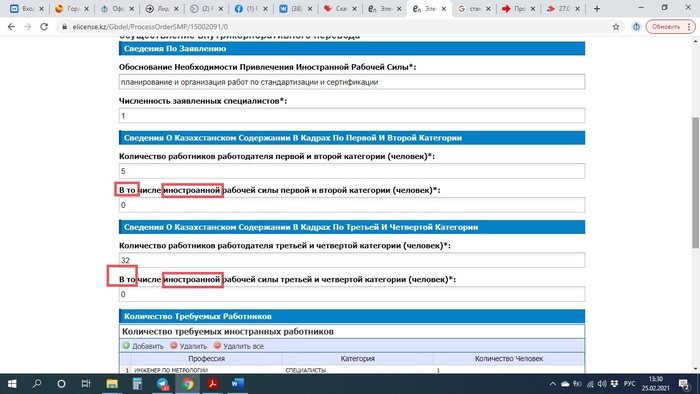Click the network tray icon

click(x=590, y=384)
